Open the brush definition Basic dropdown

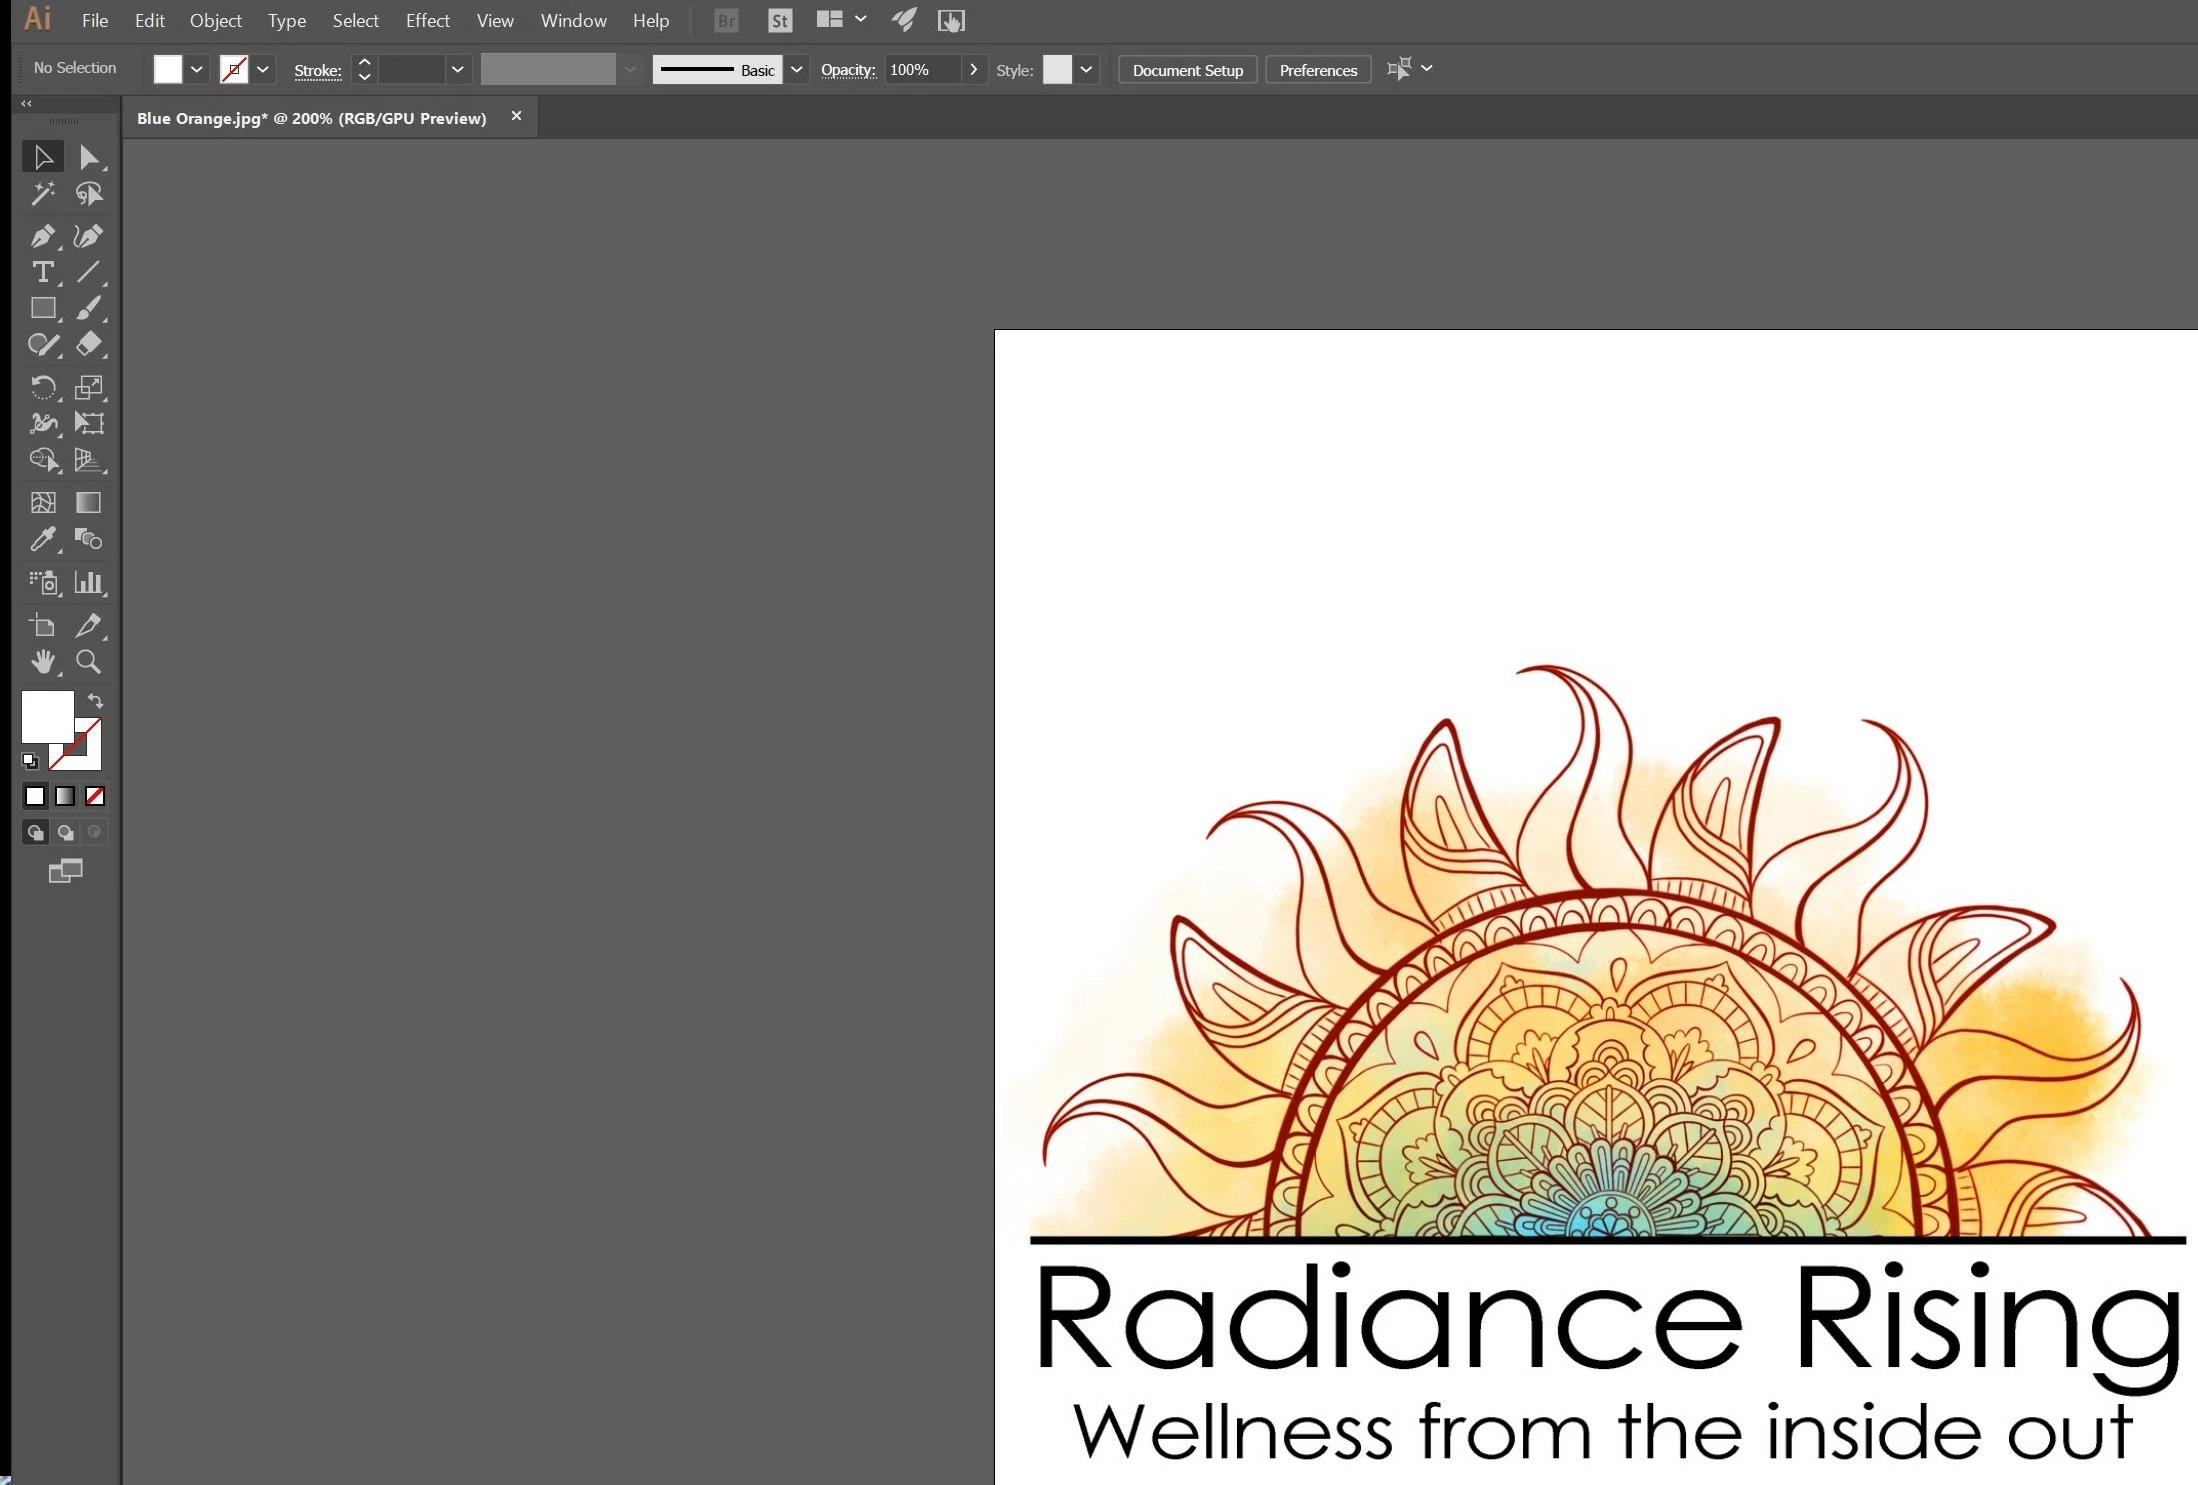pyautogui.click(x=796, y=69)
